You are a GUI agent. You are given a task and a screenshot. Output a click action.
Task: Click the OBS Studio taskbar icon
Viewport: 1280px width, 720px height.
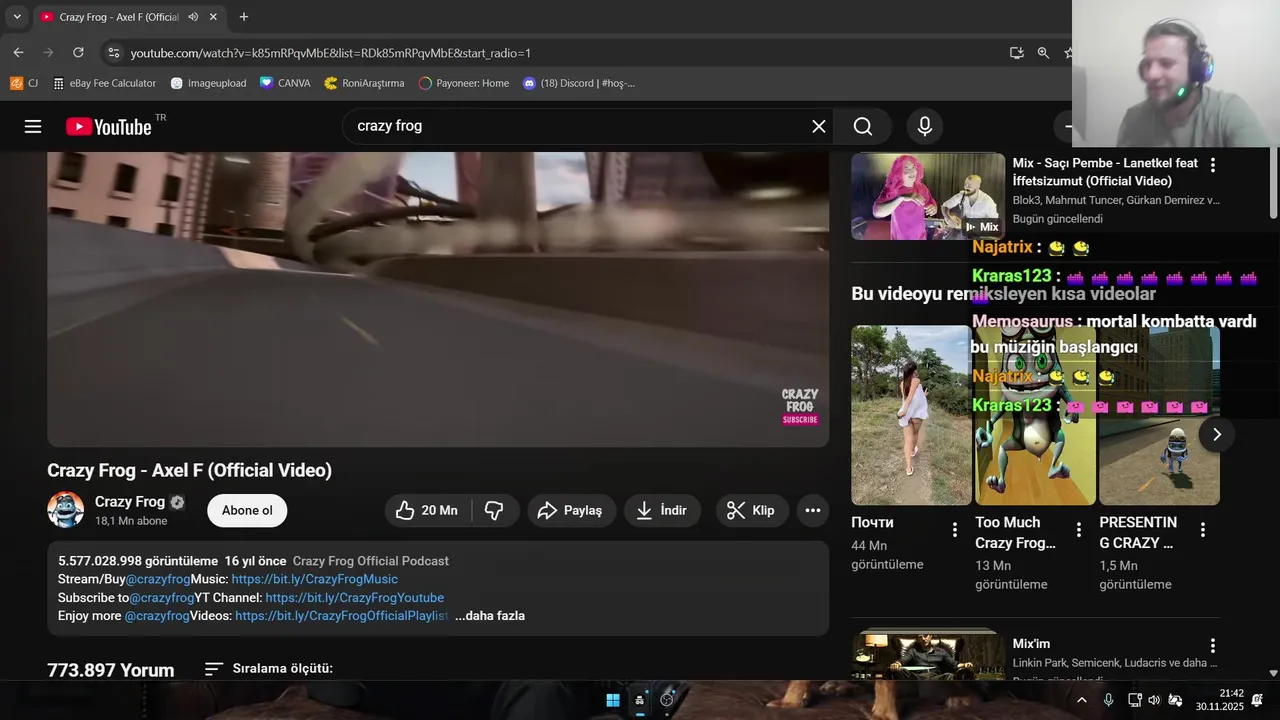click(x=667, y=700)
